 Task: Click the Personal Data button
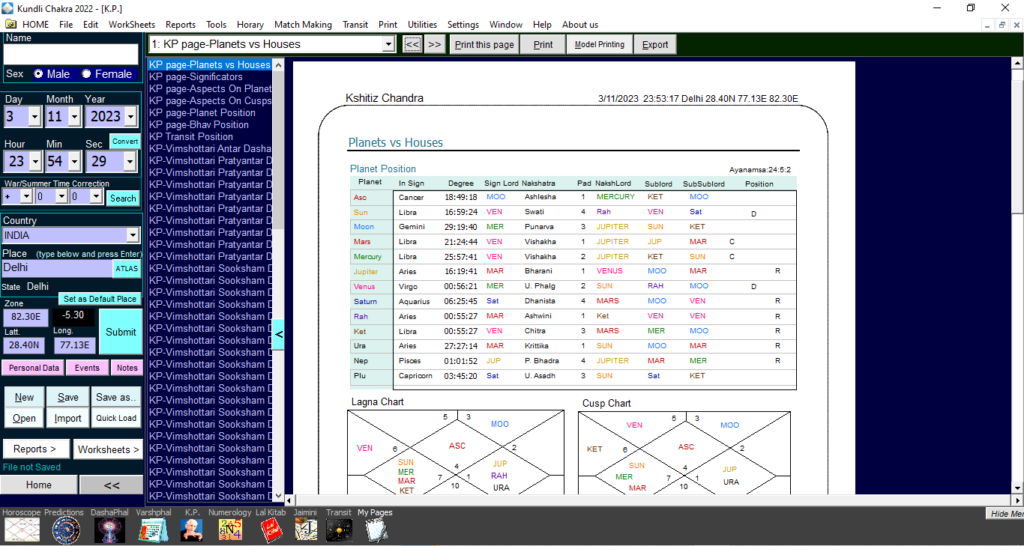click(x=33, y=368)
